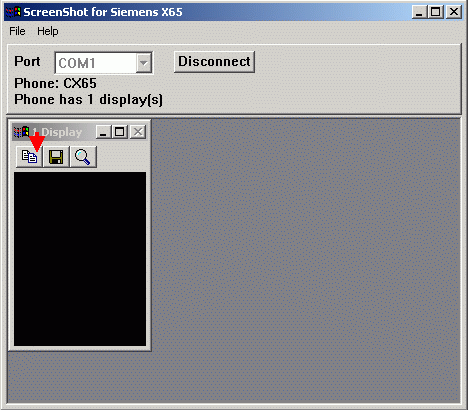Viewport: 468px width, 410px height.
Task: Click the 1 Display window title icon
Action: tap(21, 132)
